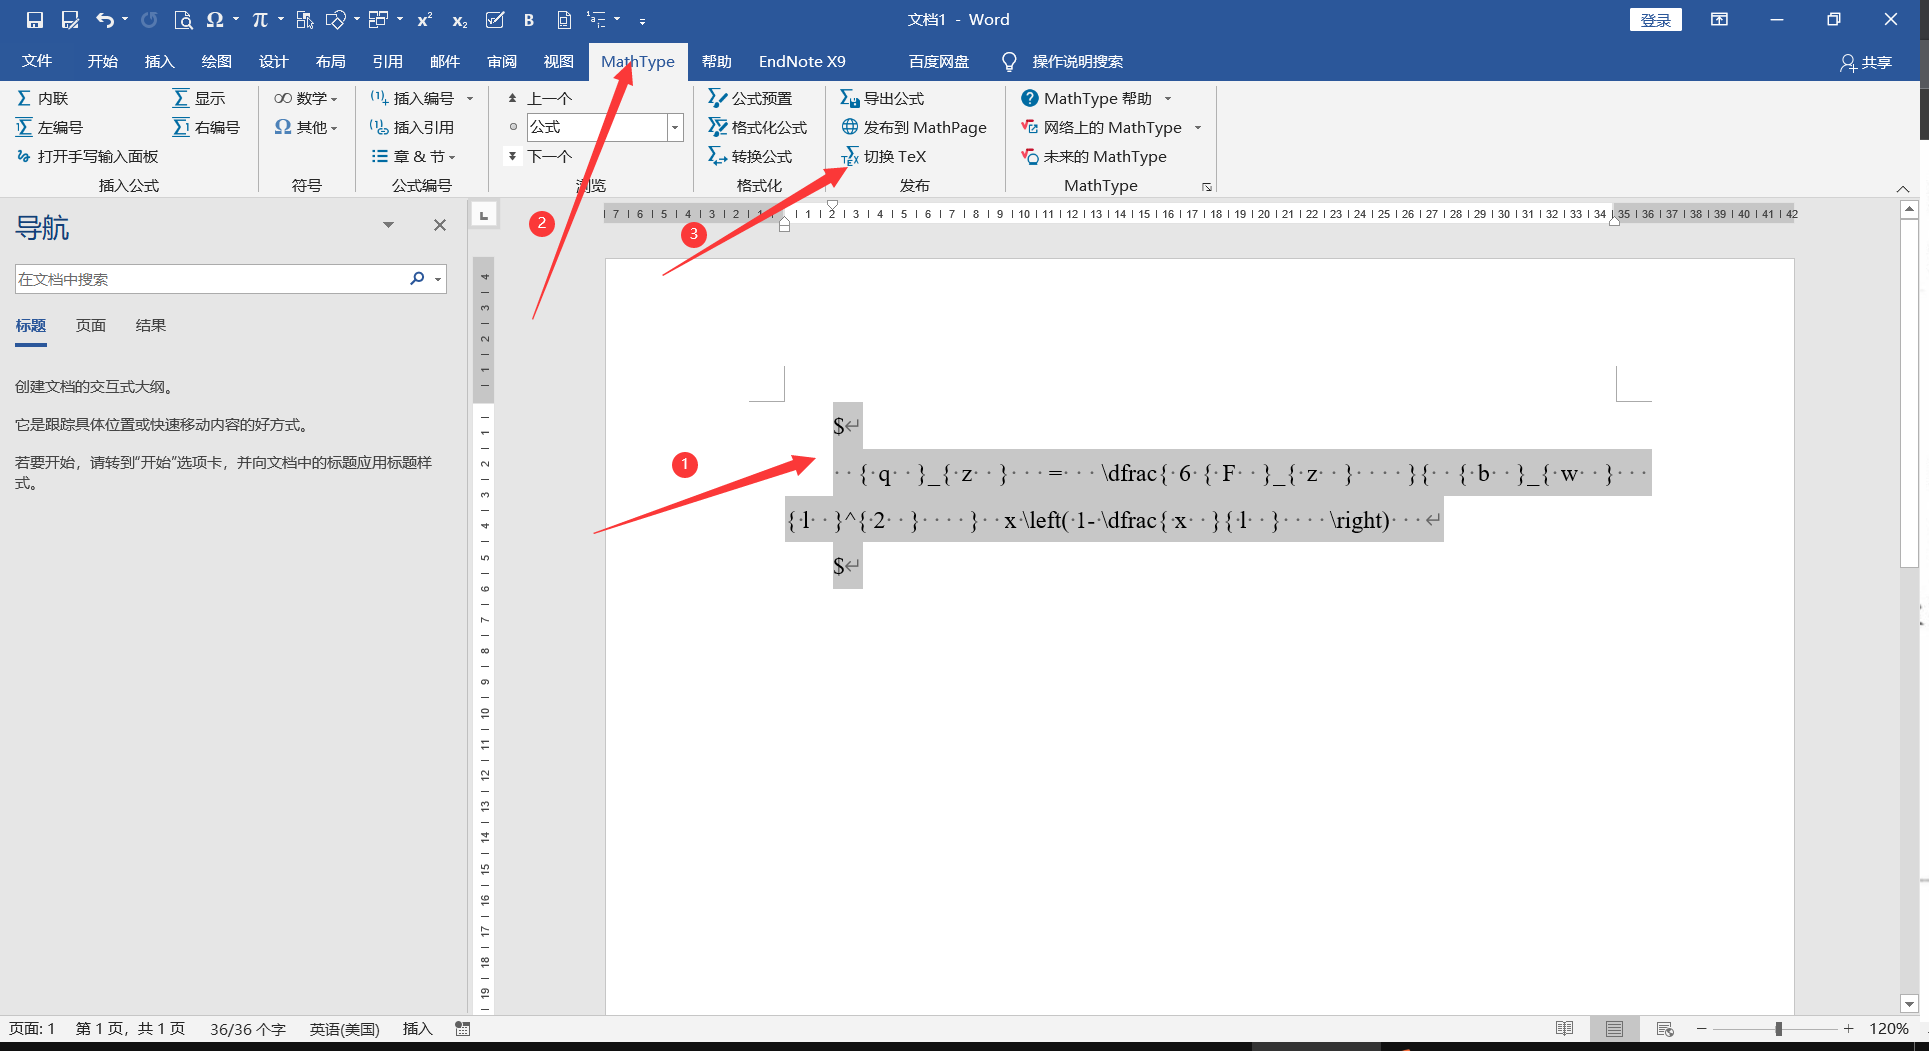Image resolution: width=1929 pixels, height=1051 pixels.
Task: Go to previous equation 上一个
Action: (540, 98)
